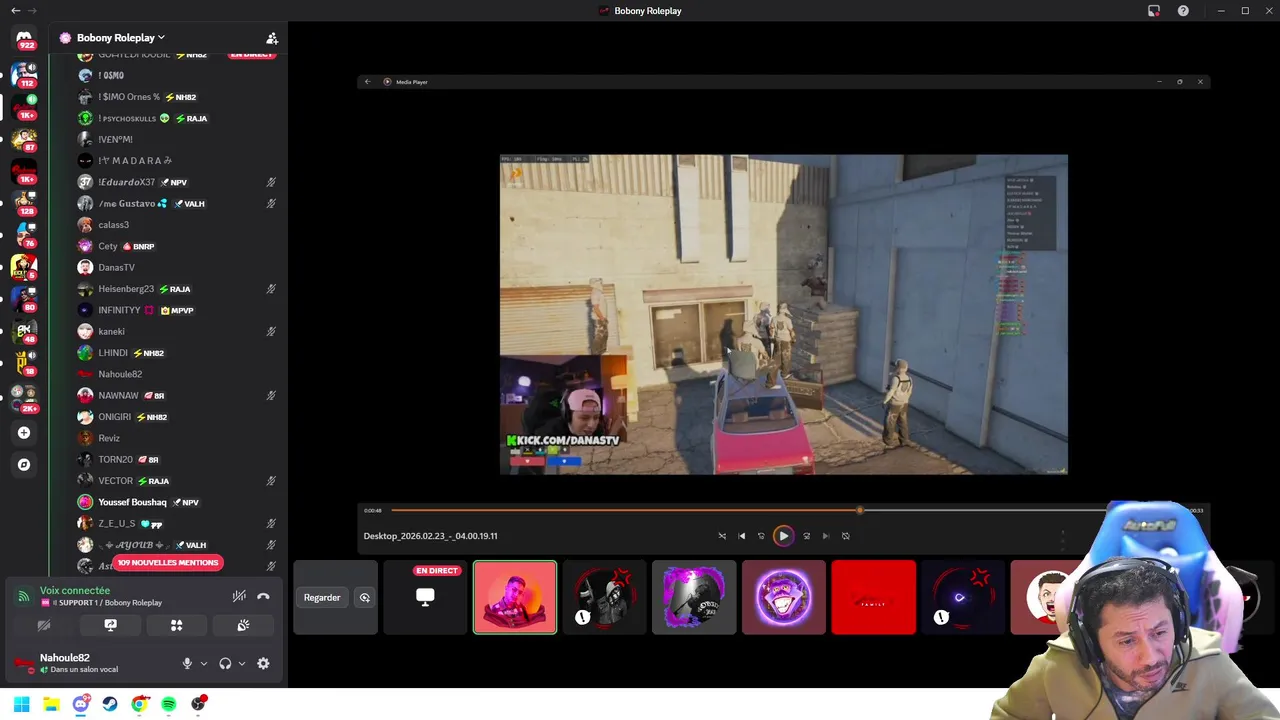Open server icon with 128 badge

click(24, 202)
